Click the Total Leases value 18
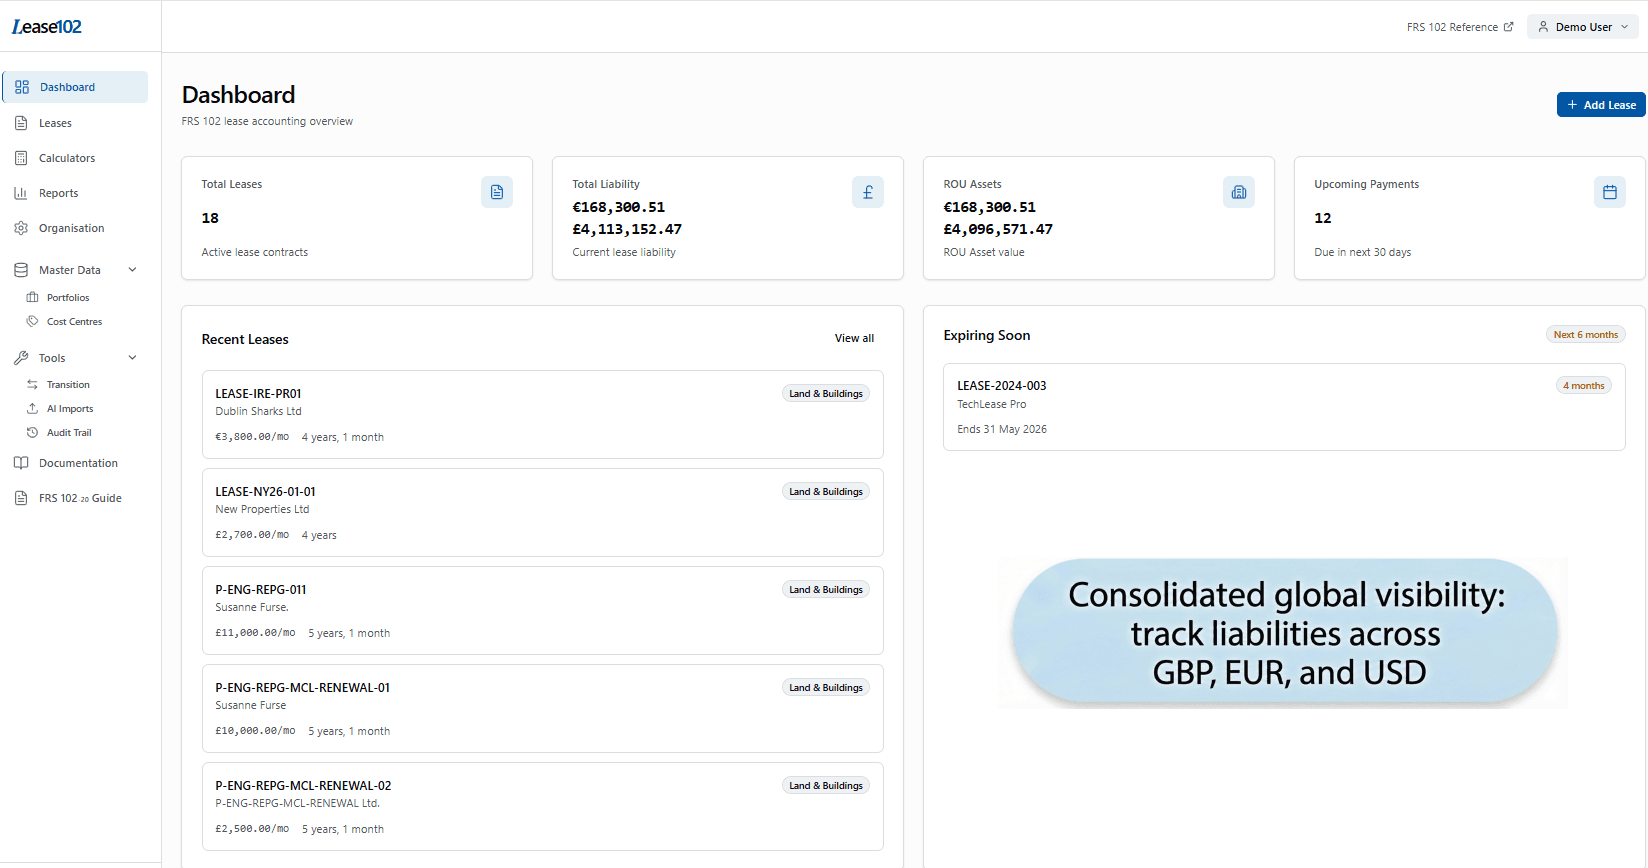 pyautogui.click(x=210, y=218)
